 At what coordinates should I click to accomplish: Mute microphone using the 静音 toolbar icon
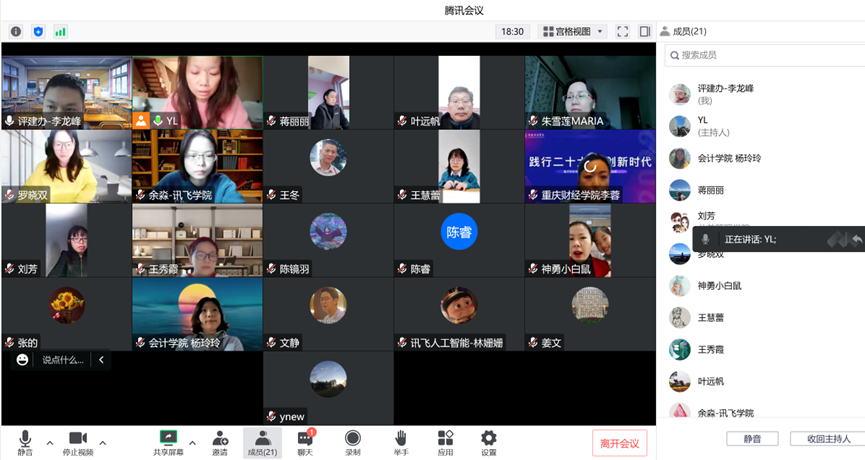coord(25,442)
